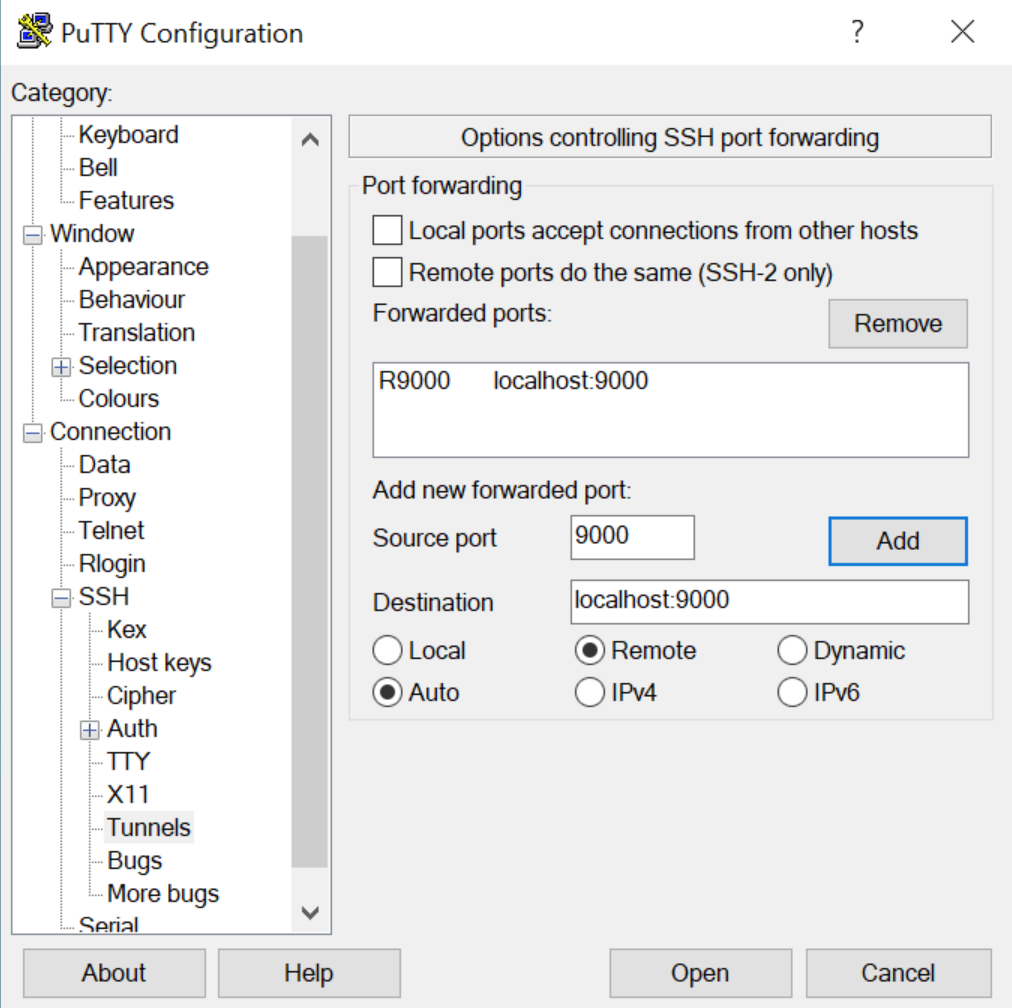This screenshot has height=1008, width=1012.
Task: Click the Add button for the forwarded port
Action: click(896, 540)
